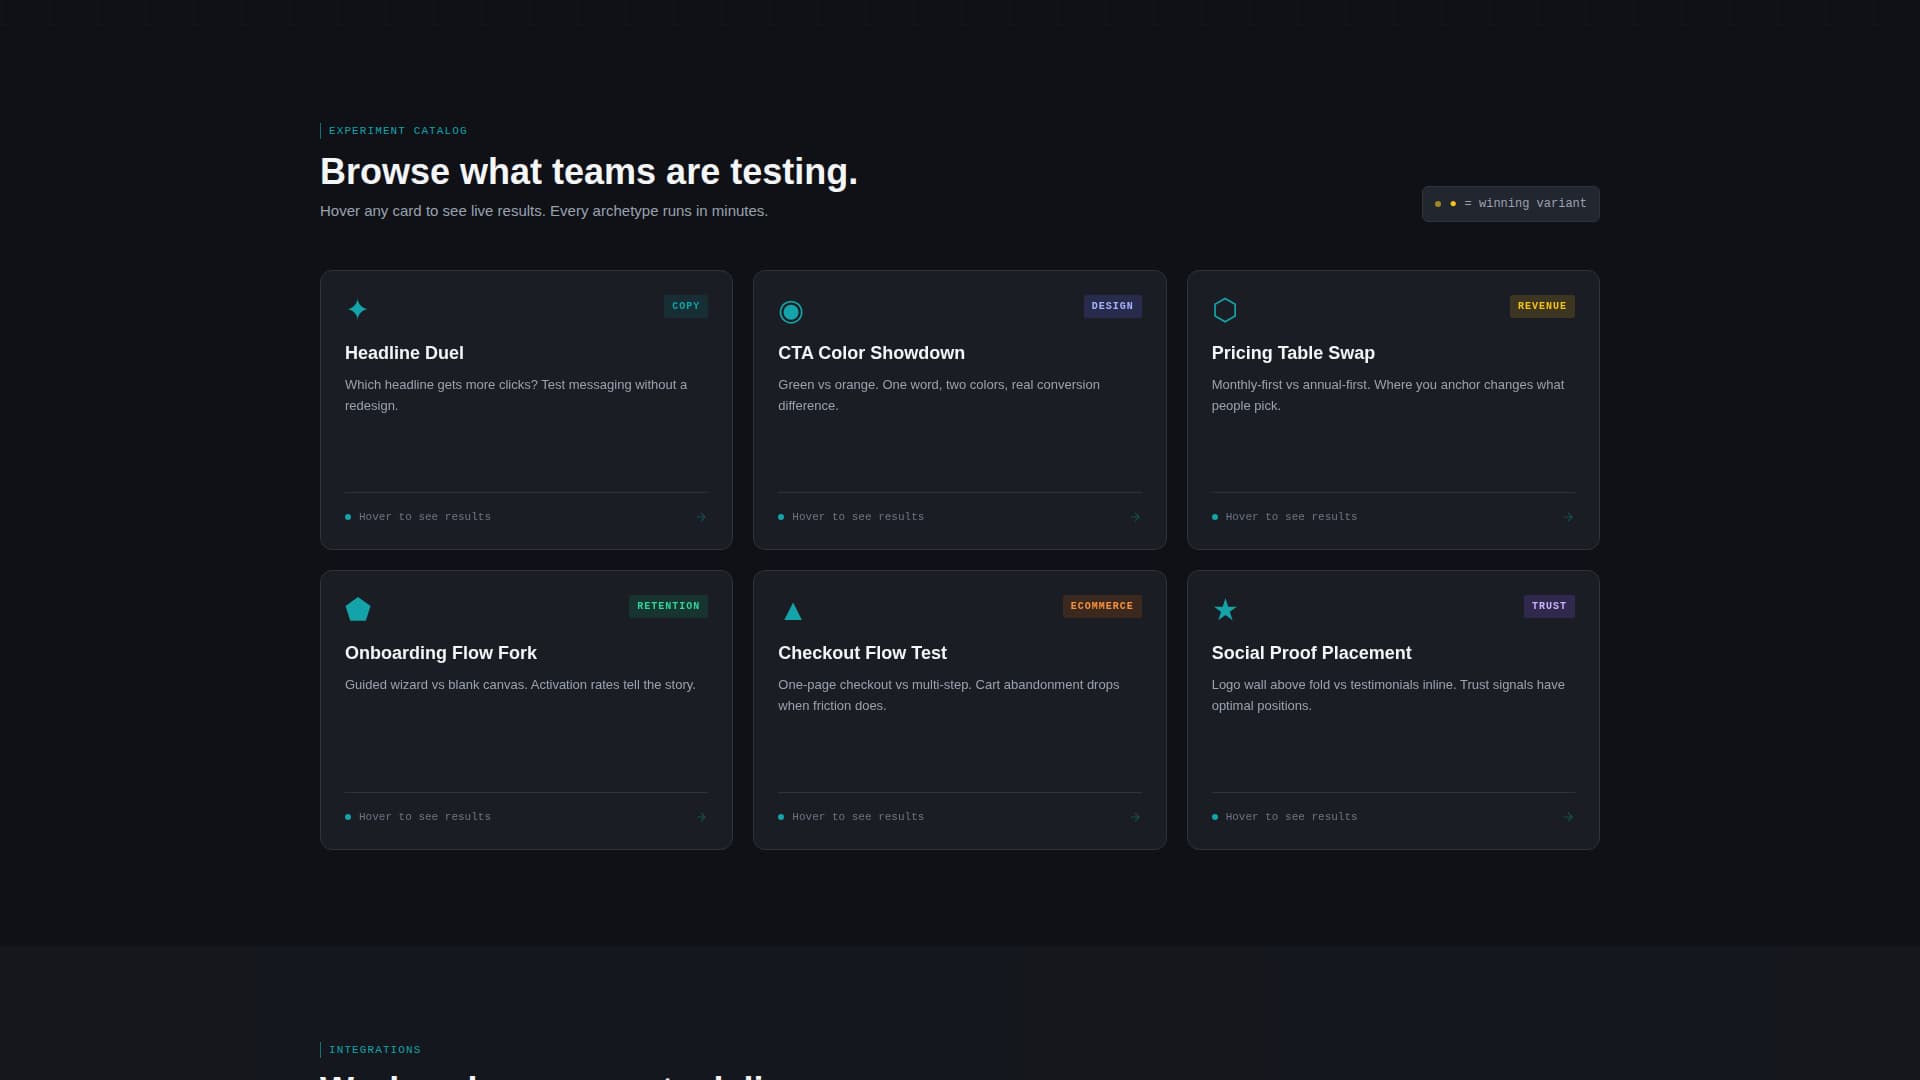Select the TRUST category badge
The width and height of the screenshot is (1920, 1080).
pos(1549,606)
